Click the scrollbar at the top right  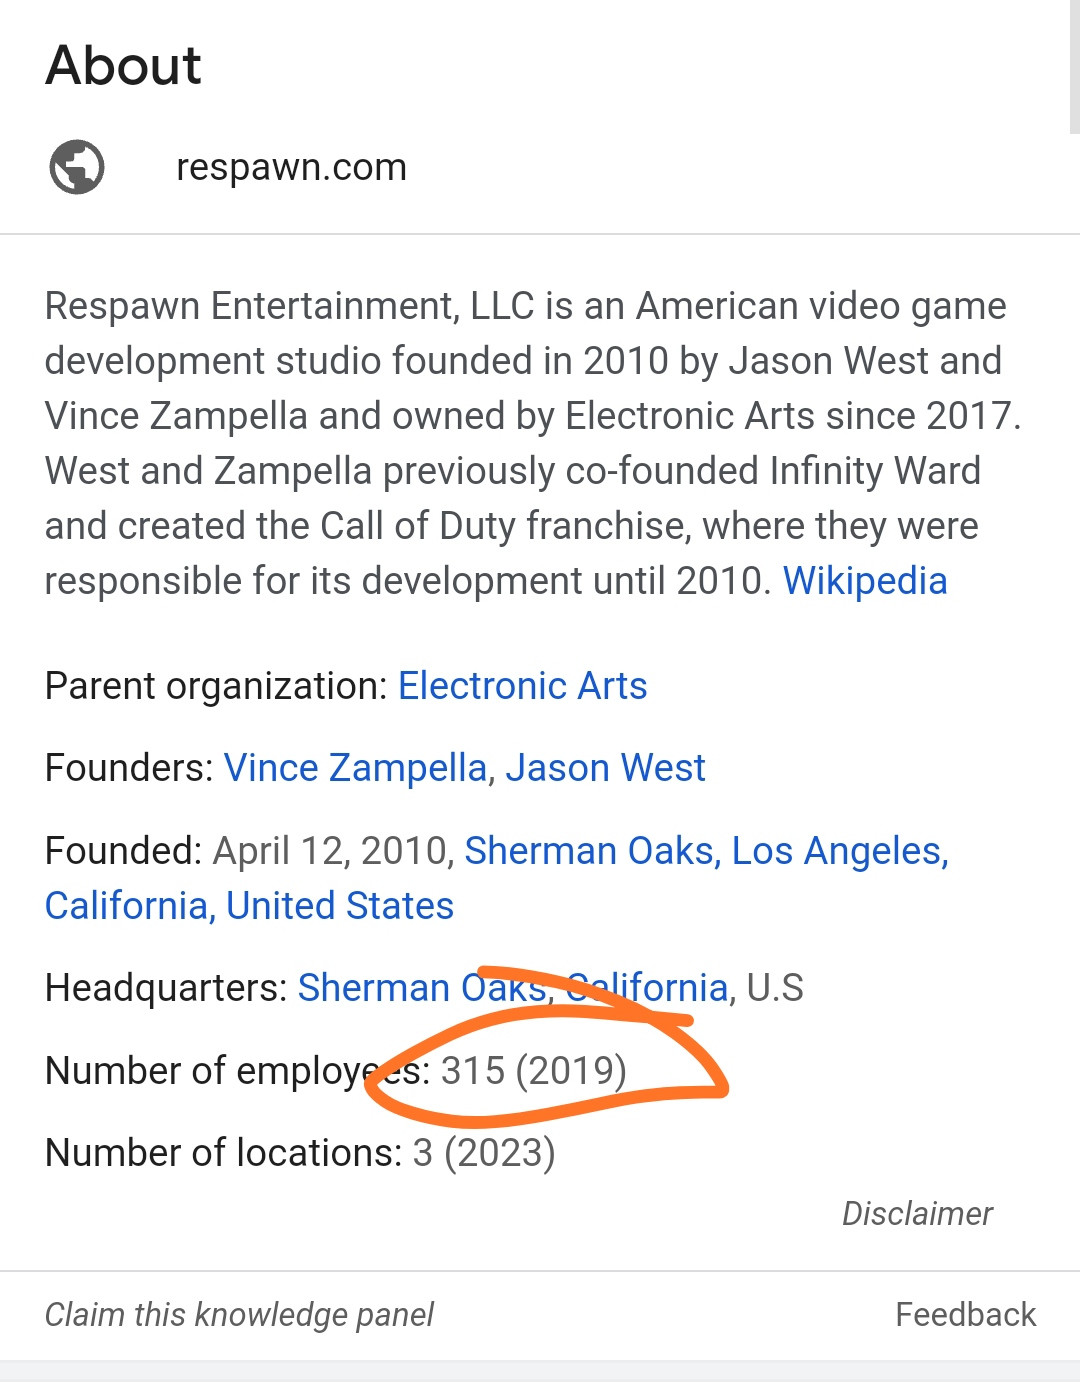[x=1074, y=66]
